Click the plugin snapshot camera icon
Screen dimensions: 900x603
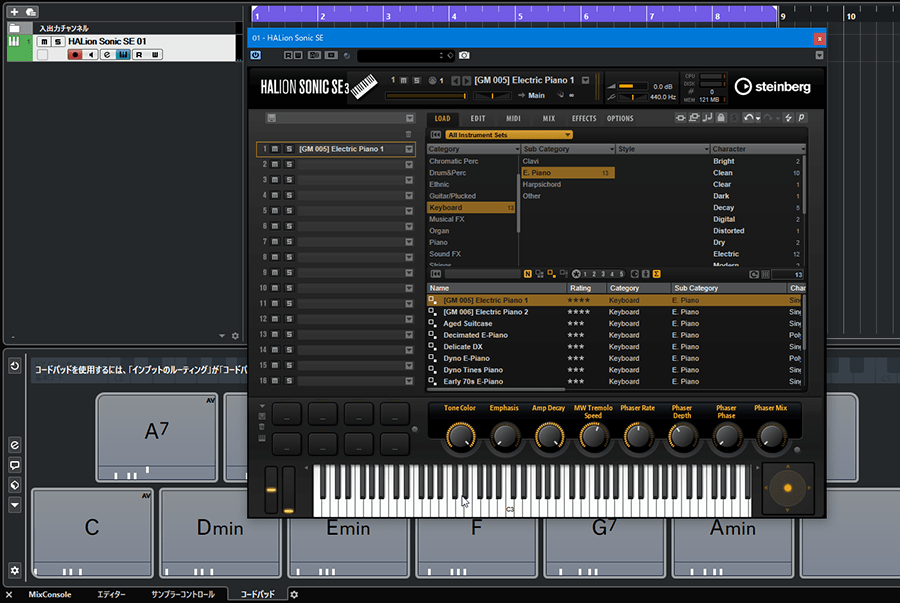click(x=464, y=55)
